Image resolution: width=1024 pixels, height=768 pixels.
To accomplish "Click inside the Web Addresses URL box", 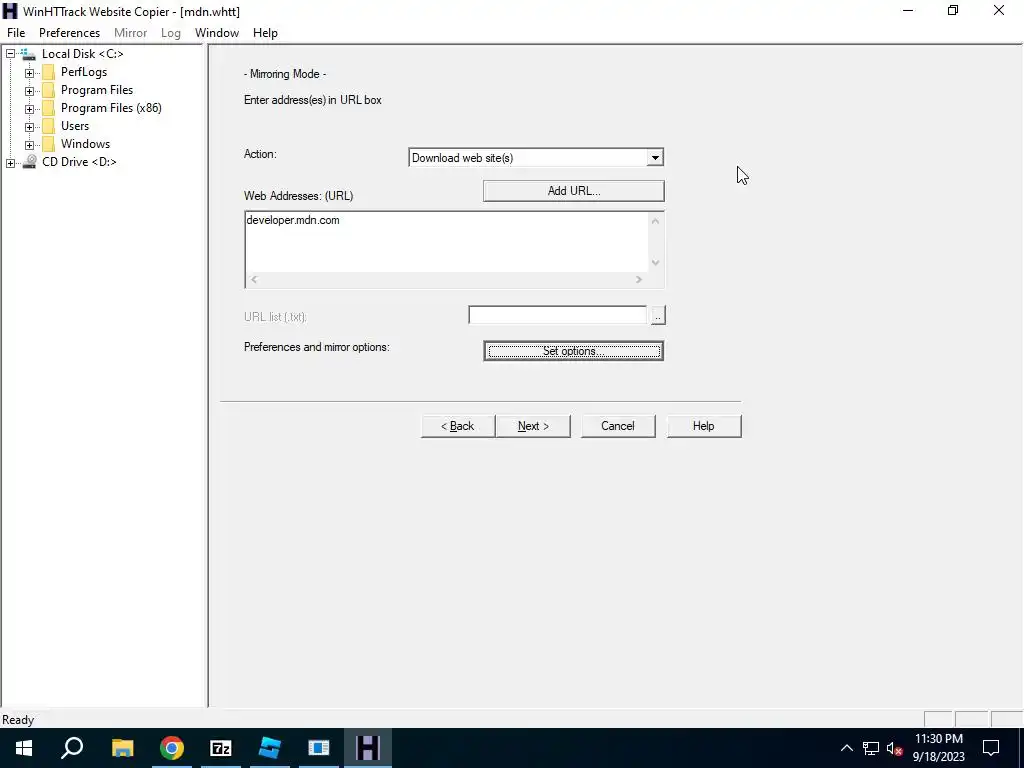I will (x=447, y=242).
